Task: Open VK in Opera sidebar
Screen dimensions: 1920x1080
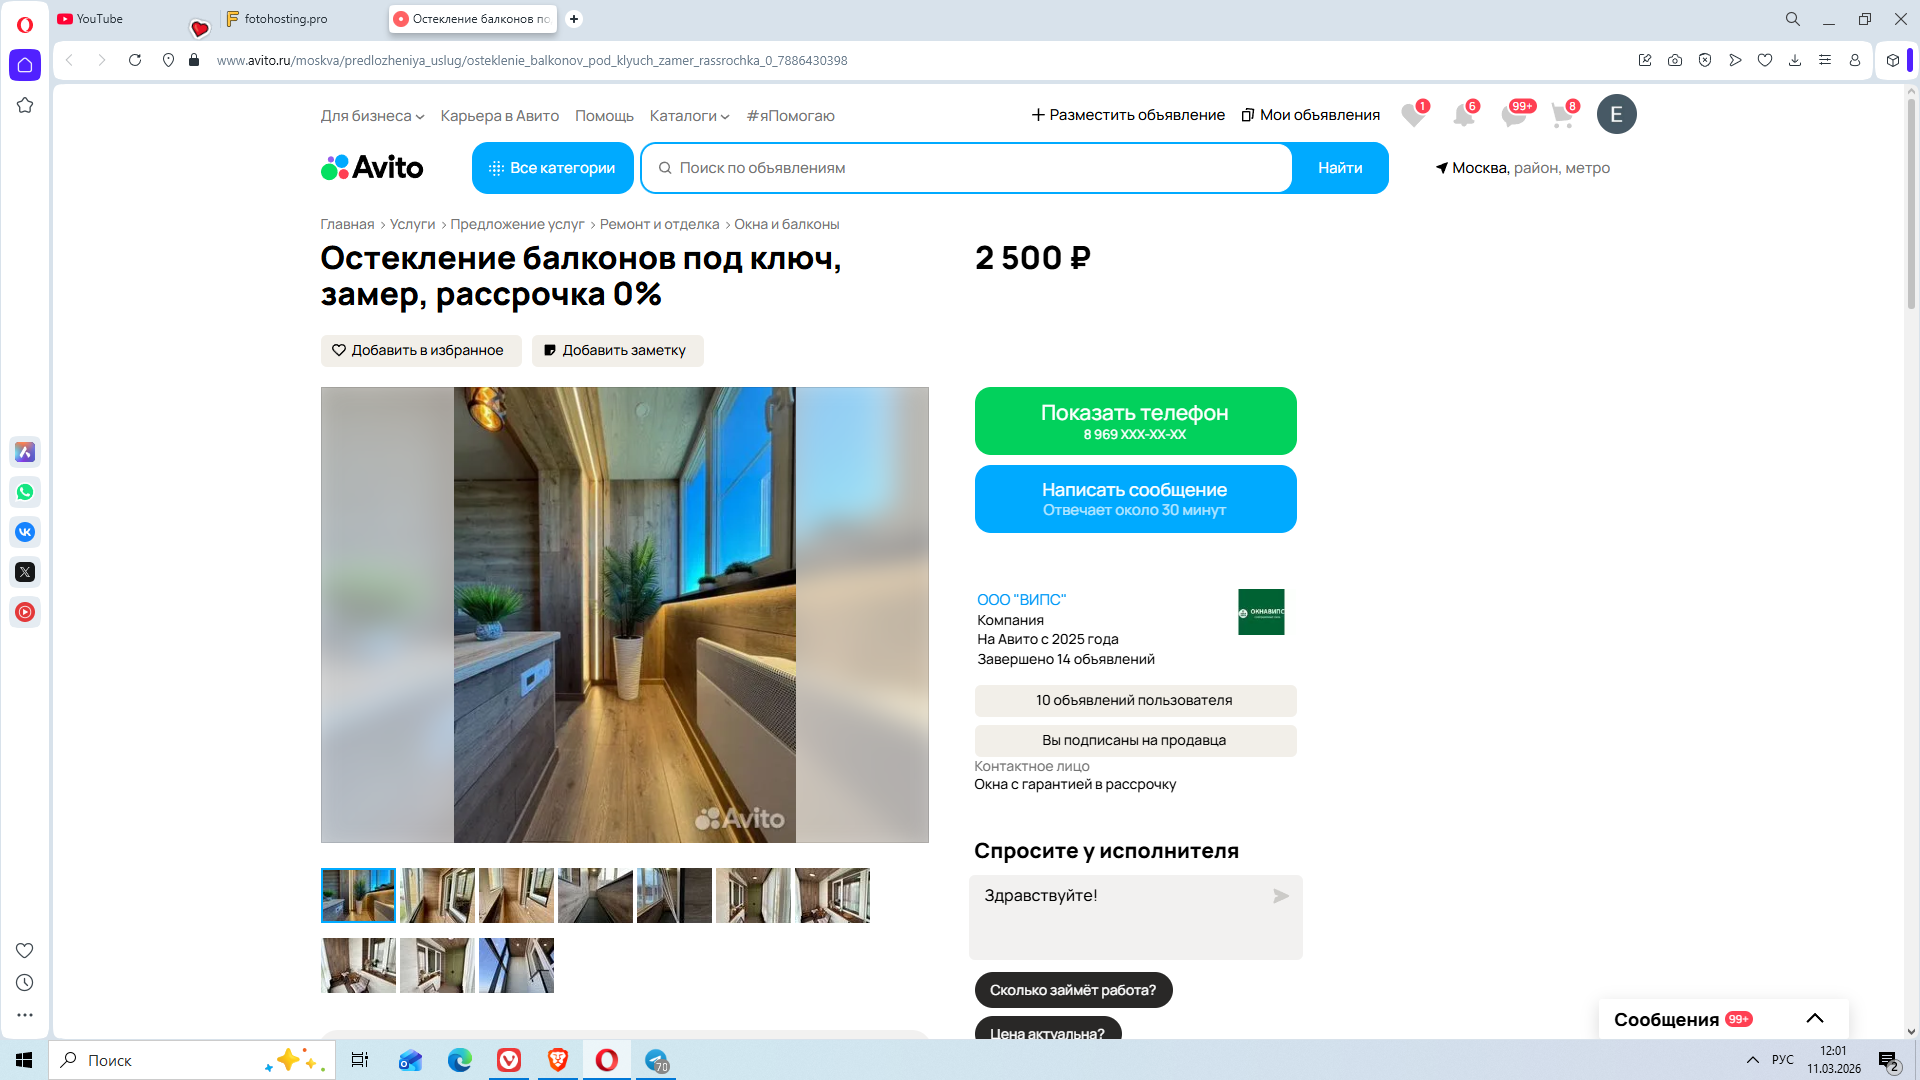Action: click(x=25, y=532)
